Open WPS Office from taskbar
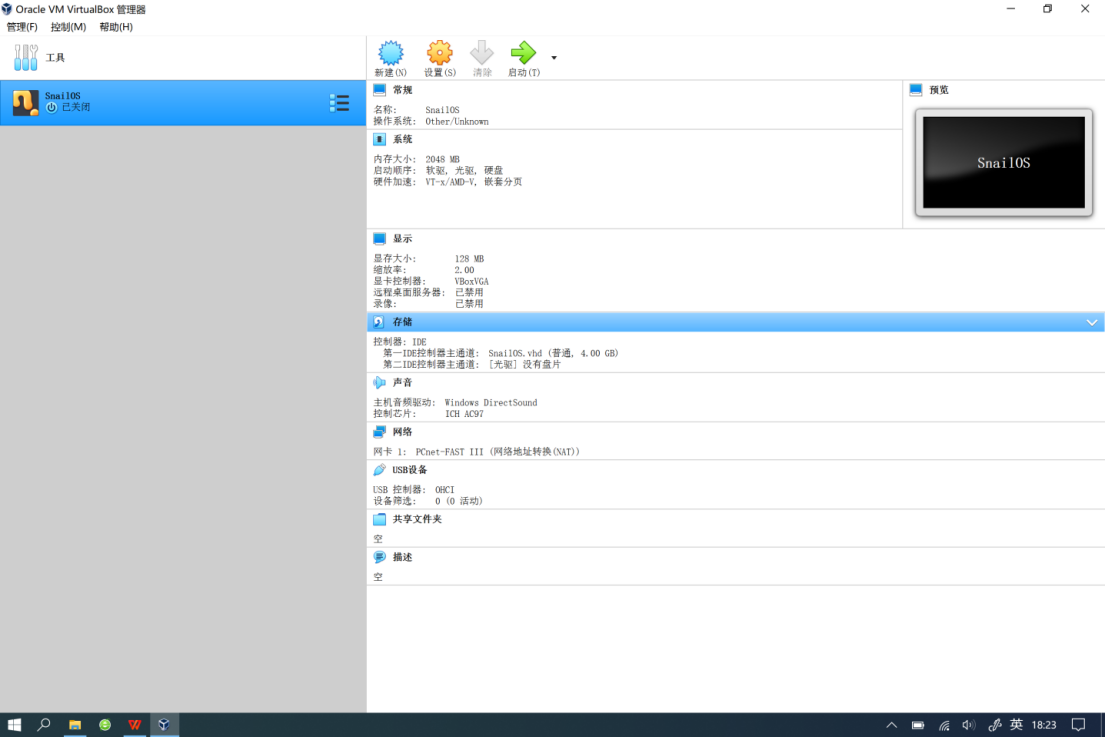 tap(135, 724)
